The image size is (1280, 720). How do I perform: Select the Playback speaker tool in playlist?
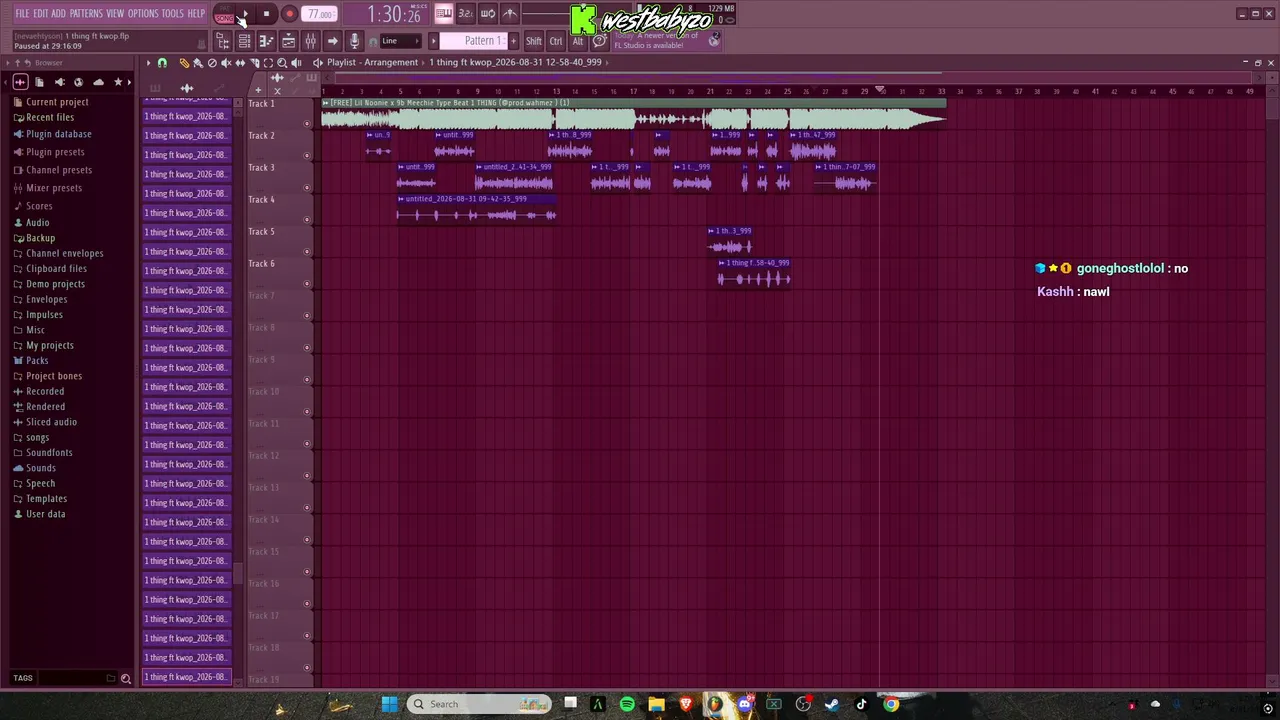point(296,63)
